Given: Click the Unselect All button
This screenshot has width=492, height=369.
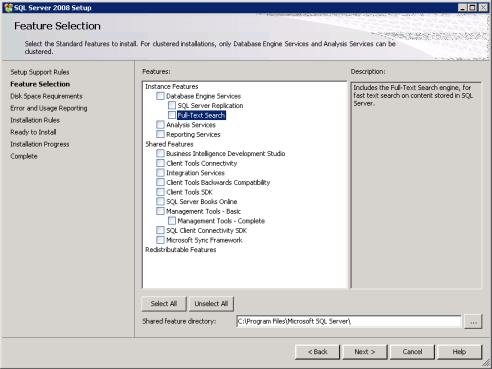Looking at the screenshot, I should pos(211,304).
